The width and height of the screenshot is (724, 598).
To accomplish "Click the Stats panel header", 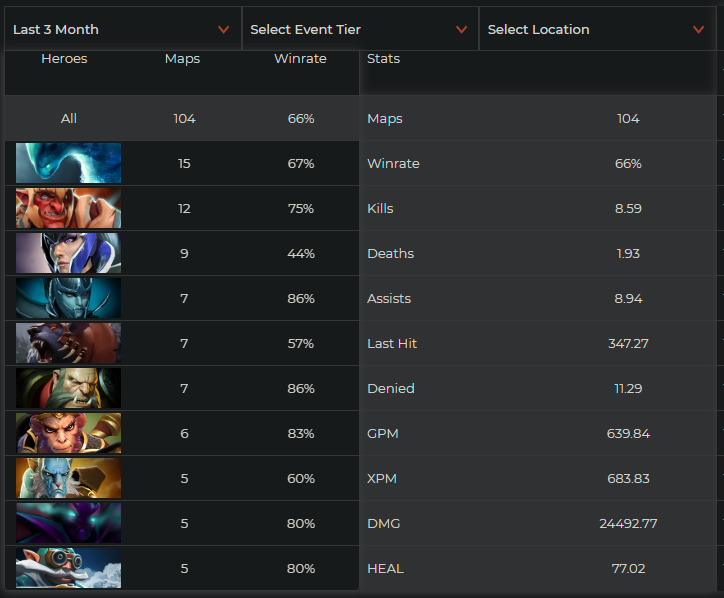I will [x=384, y=59].
